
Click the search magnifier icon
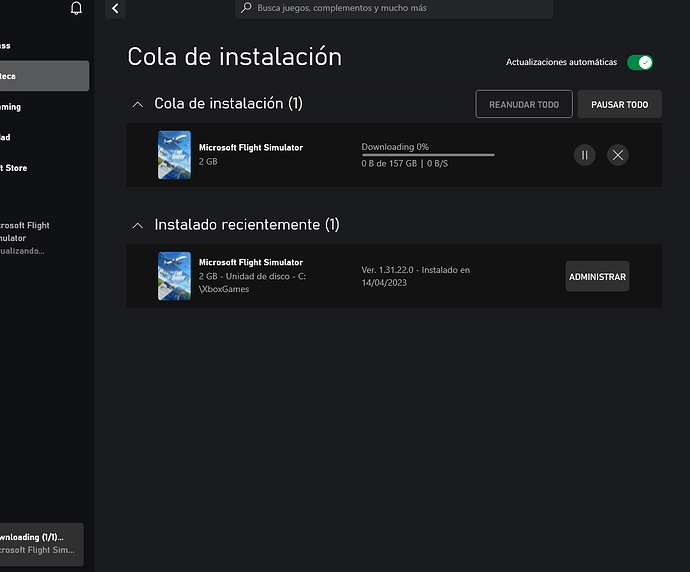pyautogui.click(x=246, y=7)
